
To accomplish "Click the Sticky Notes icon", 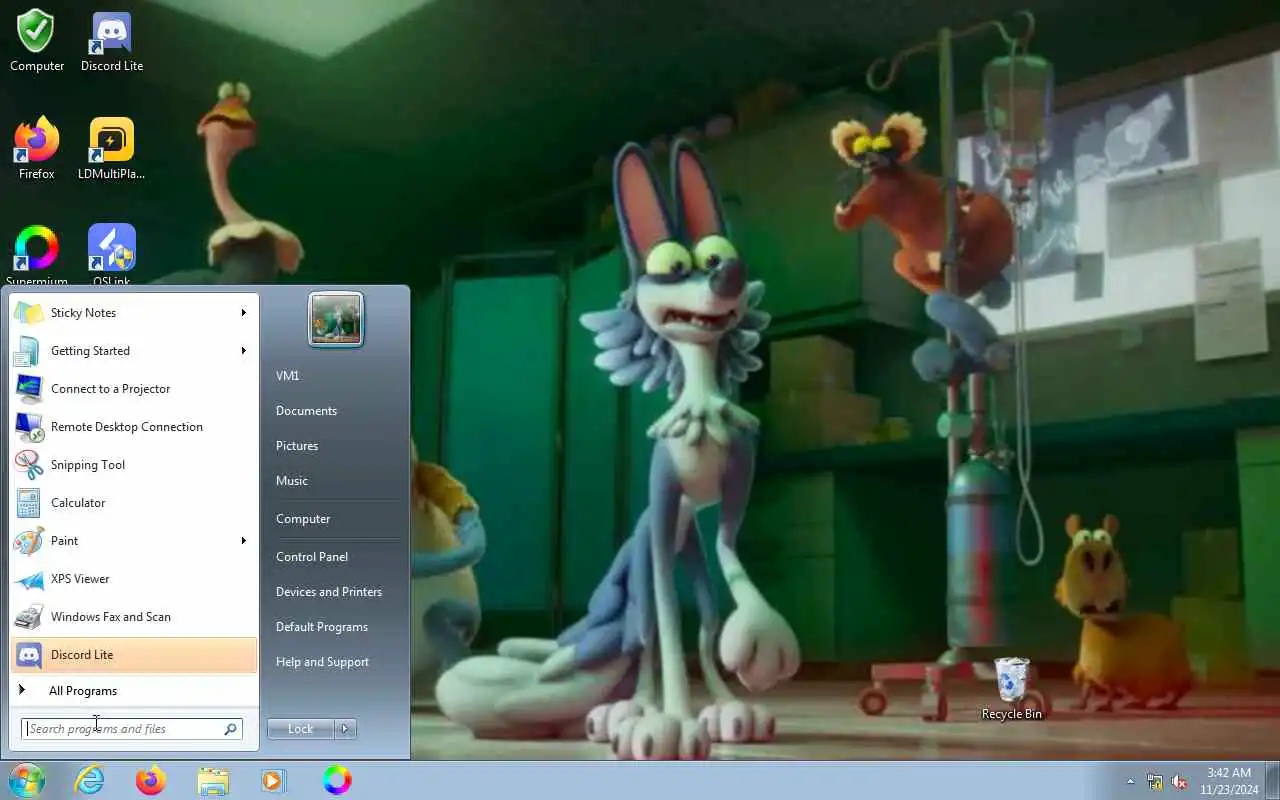I will [29, 313].
